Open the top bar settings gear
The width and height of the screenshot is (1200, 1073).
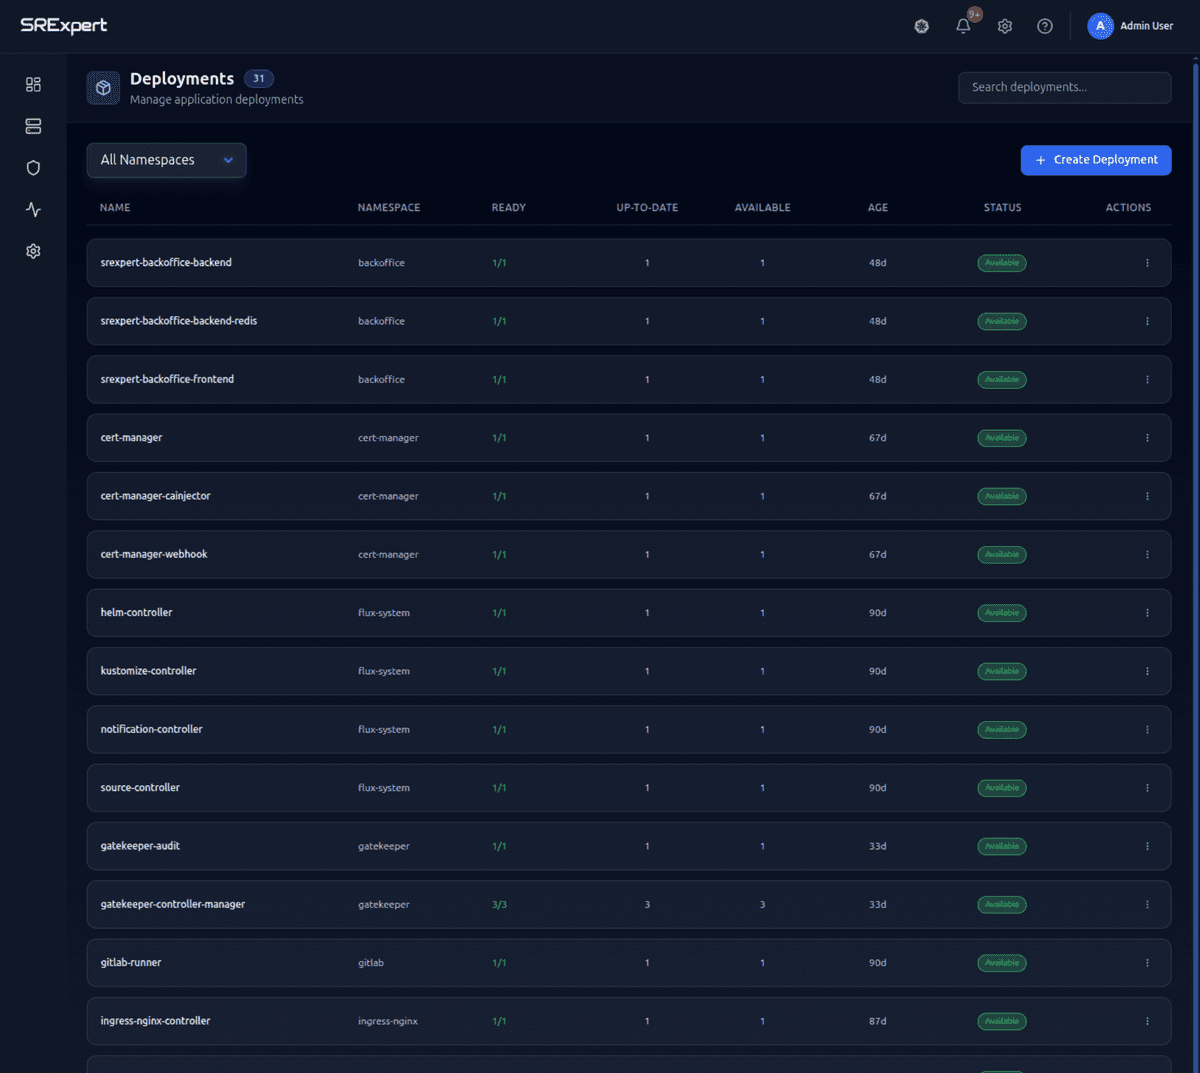click(x=1004, y=26)
